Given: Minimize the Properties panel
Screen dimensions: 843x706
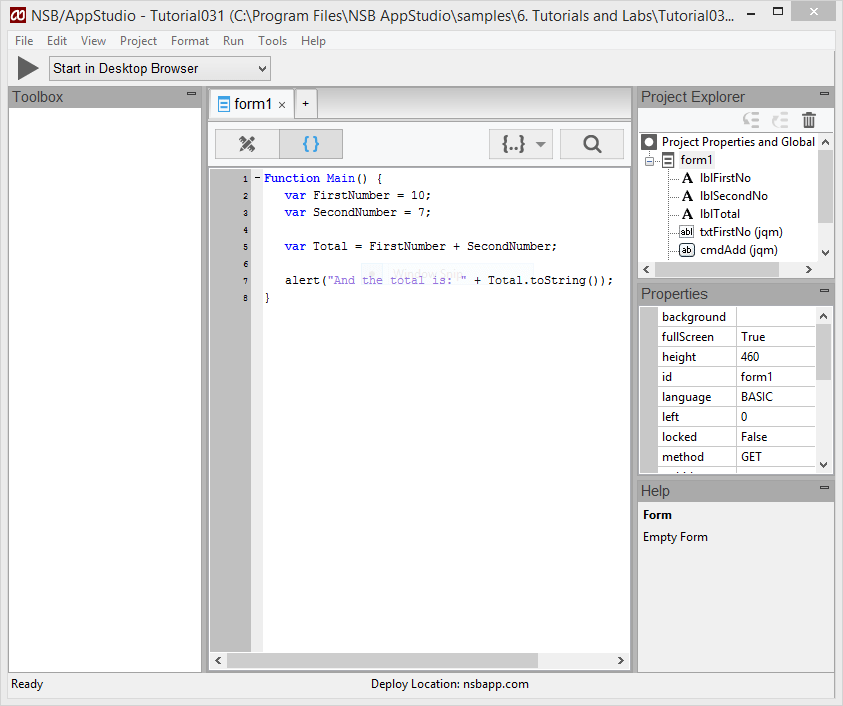Looking at the screenshot, I should pos(824,291).
